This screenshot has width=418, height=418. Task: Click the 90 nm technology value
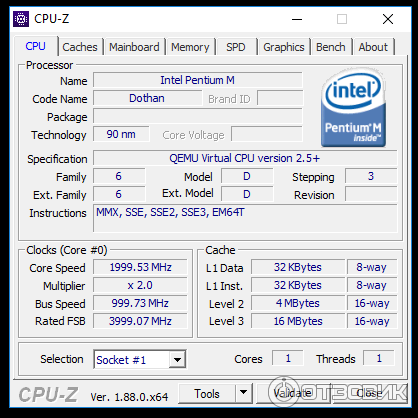(x=121, y=134)
